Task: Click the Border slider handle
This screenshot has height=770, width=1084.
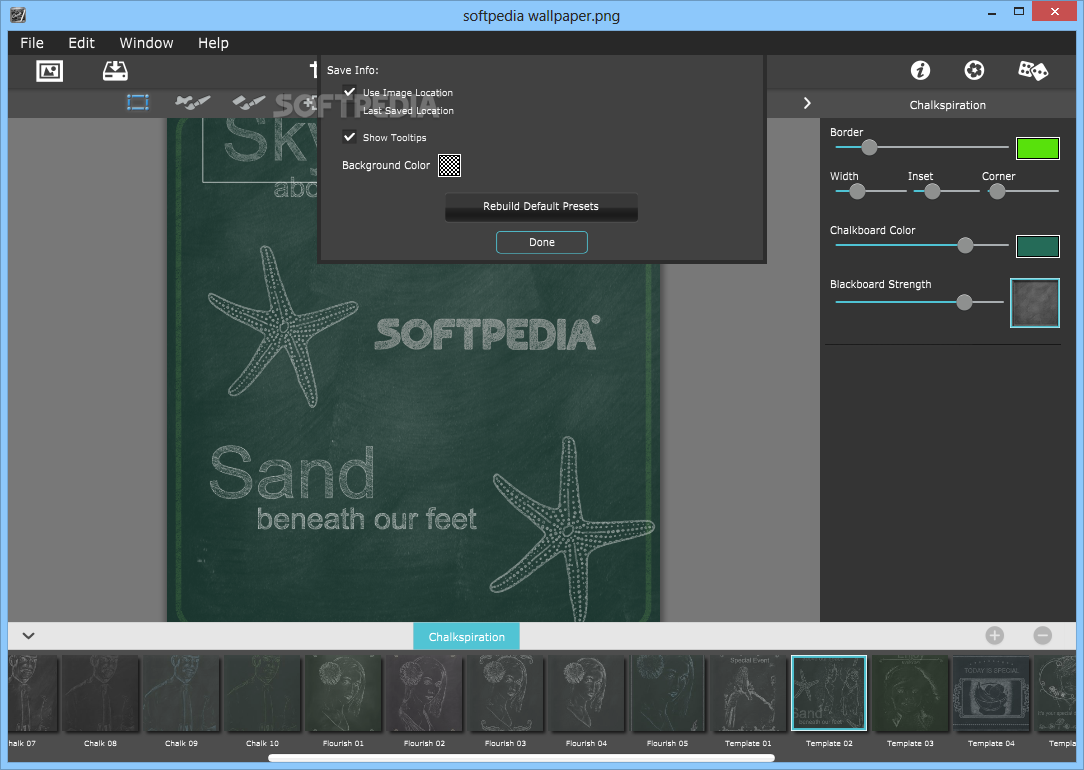Action: click(x=869, y=147)
